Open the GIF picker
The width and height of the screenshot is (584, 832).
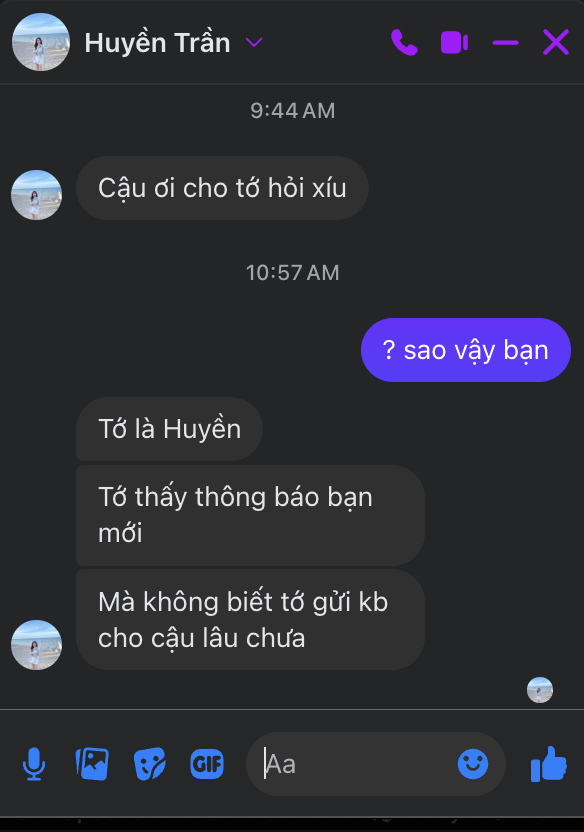coord(207,764)
